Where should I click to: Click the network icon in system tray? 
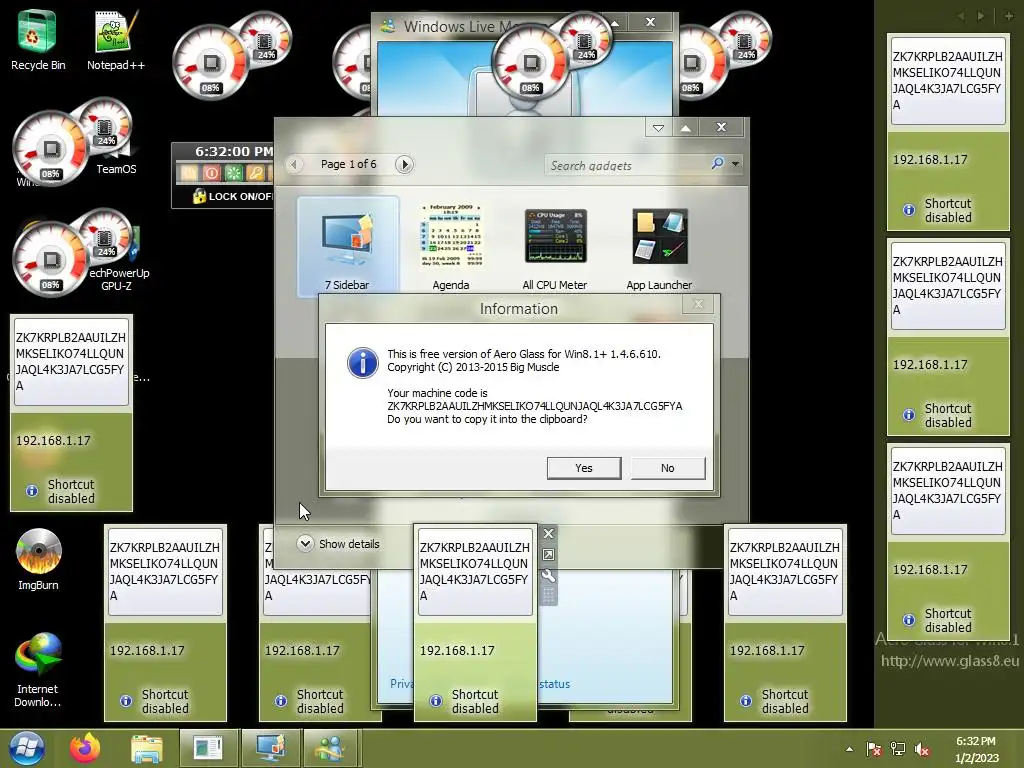point(898,749)
